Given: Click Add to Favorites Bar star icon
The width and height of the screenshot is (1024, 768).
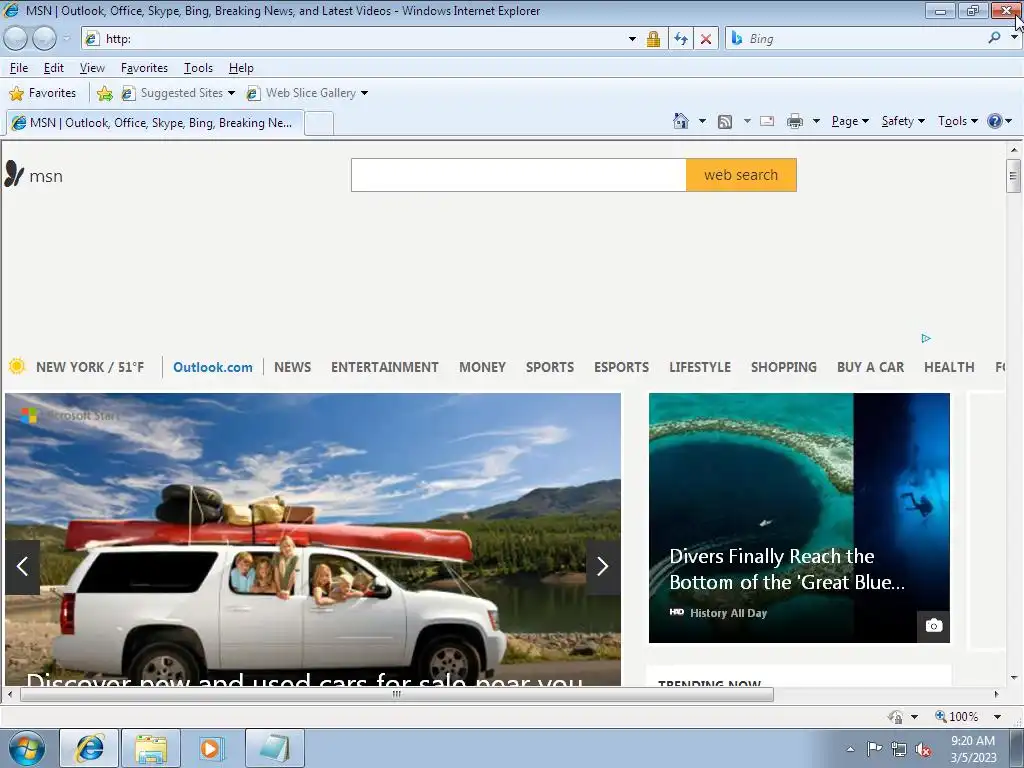Looking at the screenshot, I should point(104,93).
